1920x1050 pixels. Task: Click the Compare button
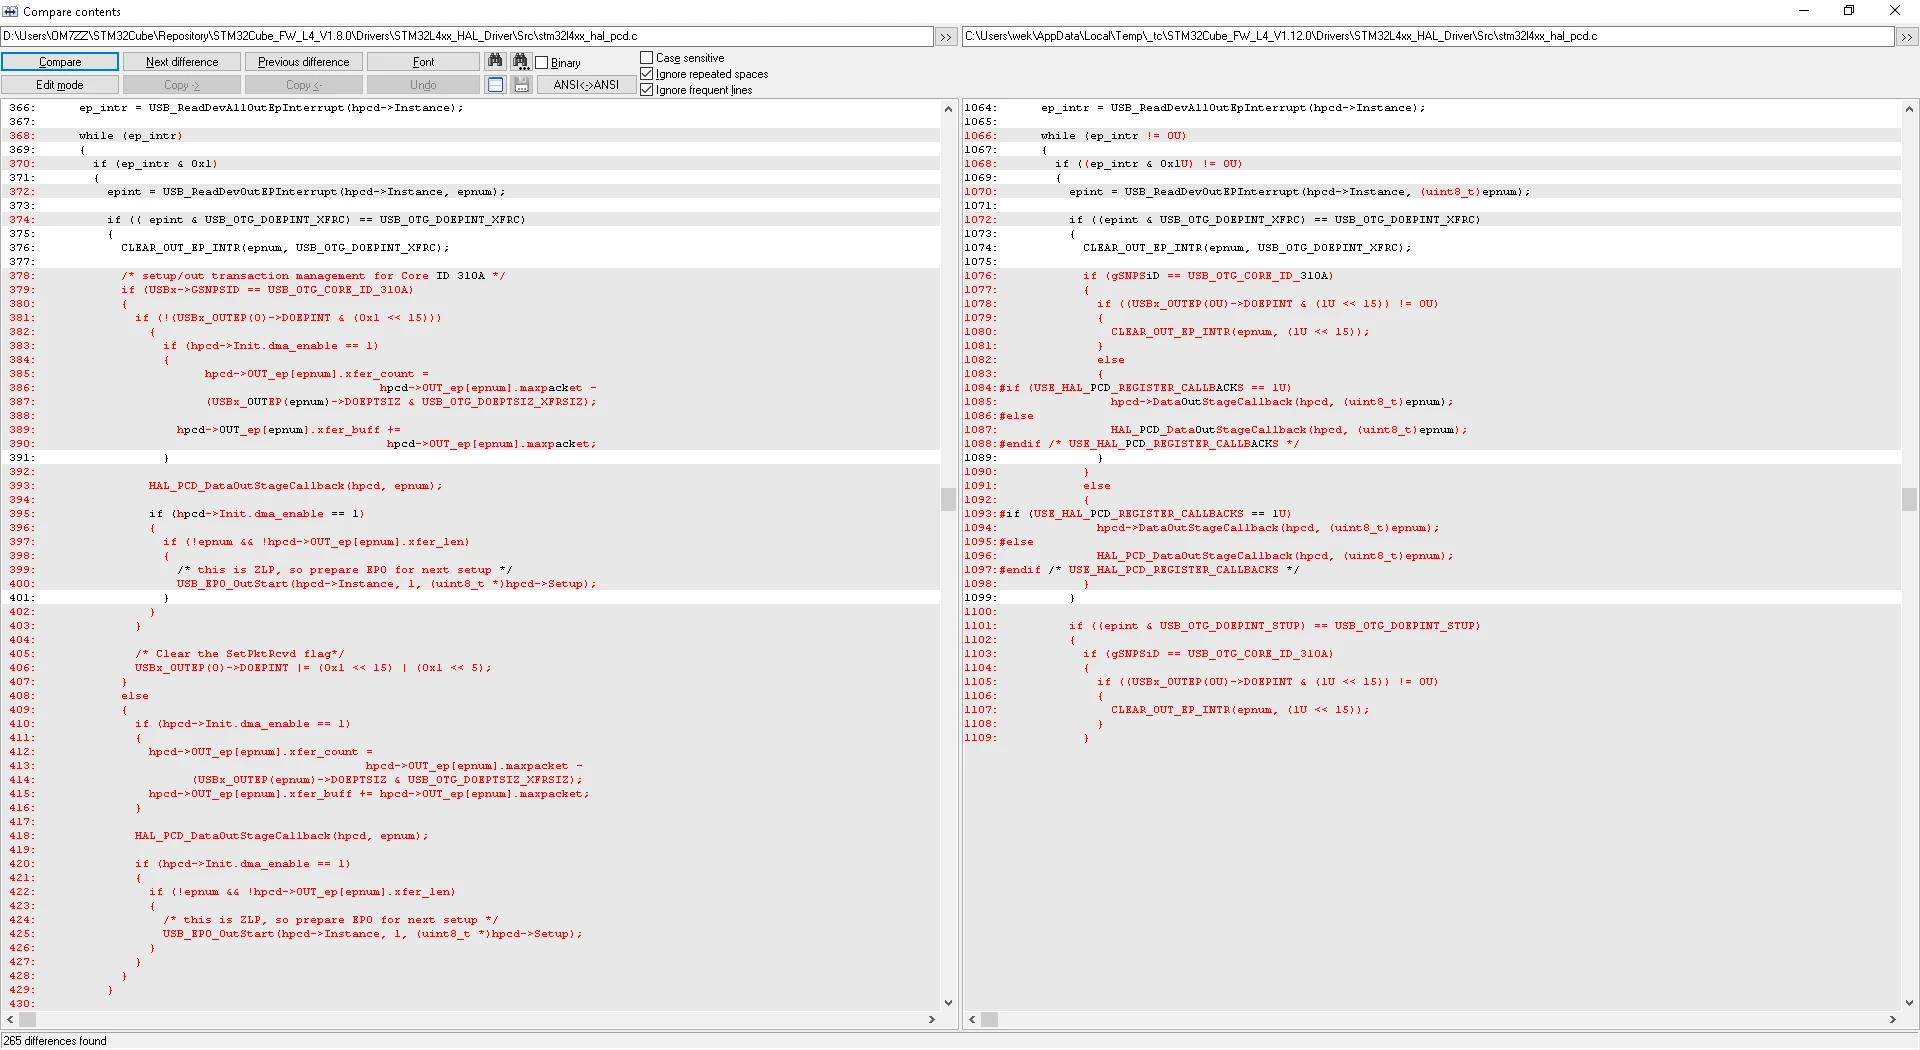60,62
